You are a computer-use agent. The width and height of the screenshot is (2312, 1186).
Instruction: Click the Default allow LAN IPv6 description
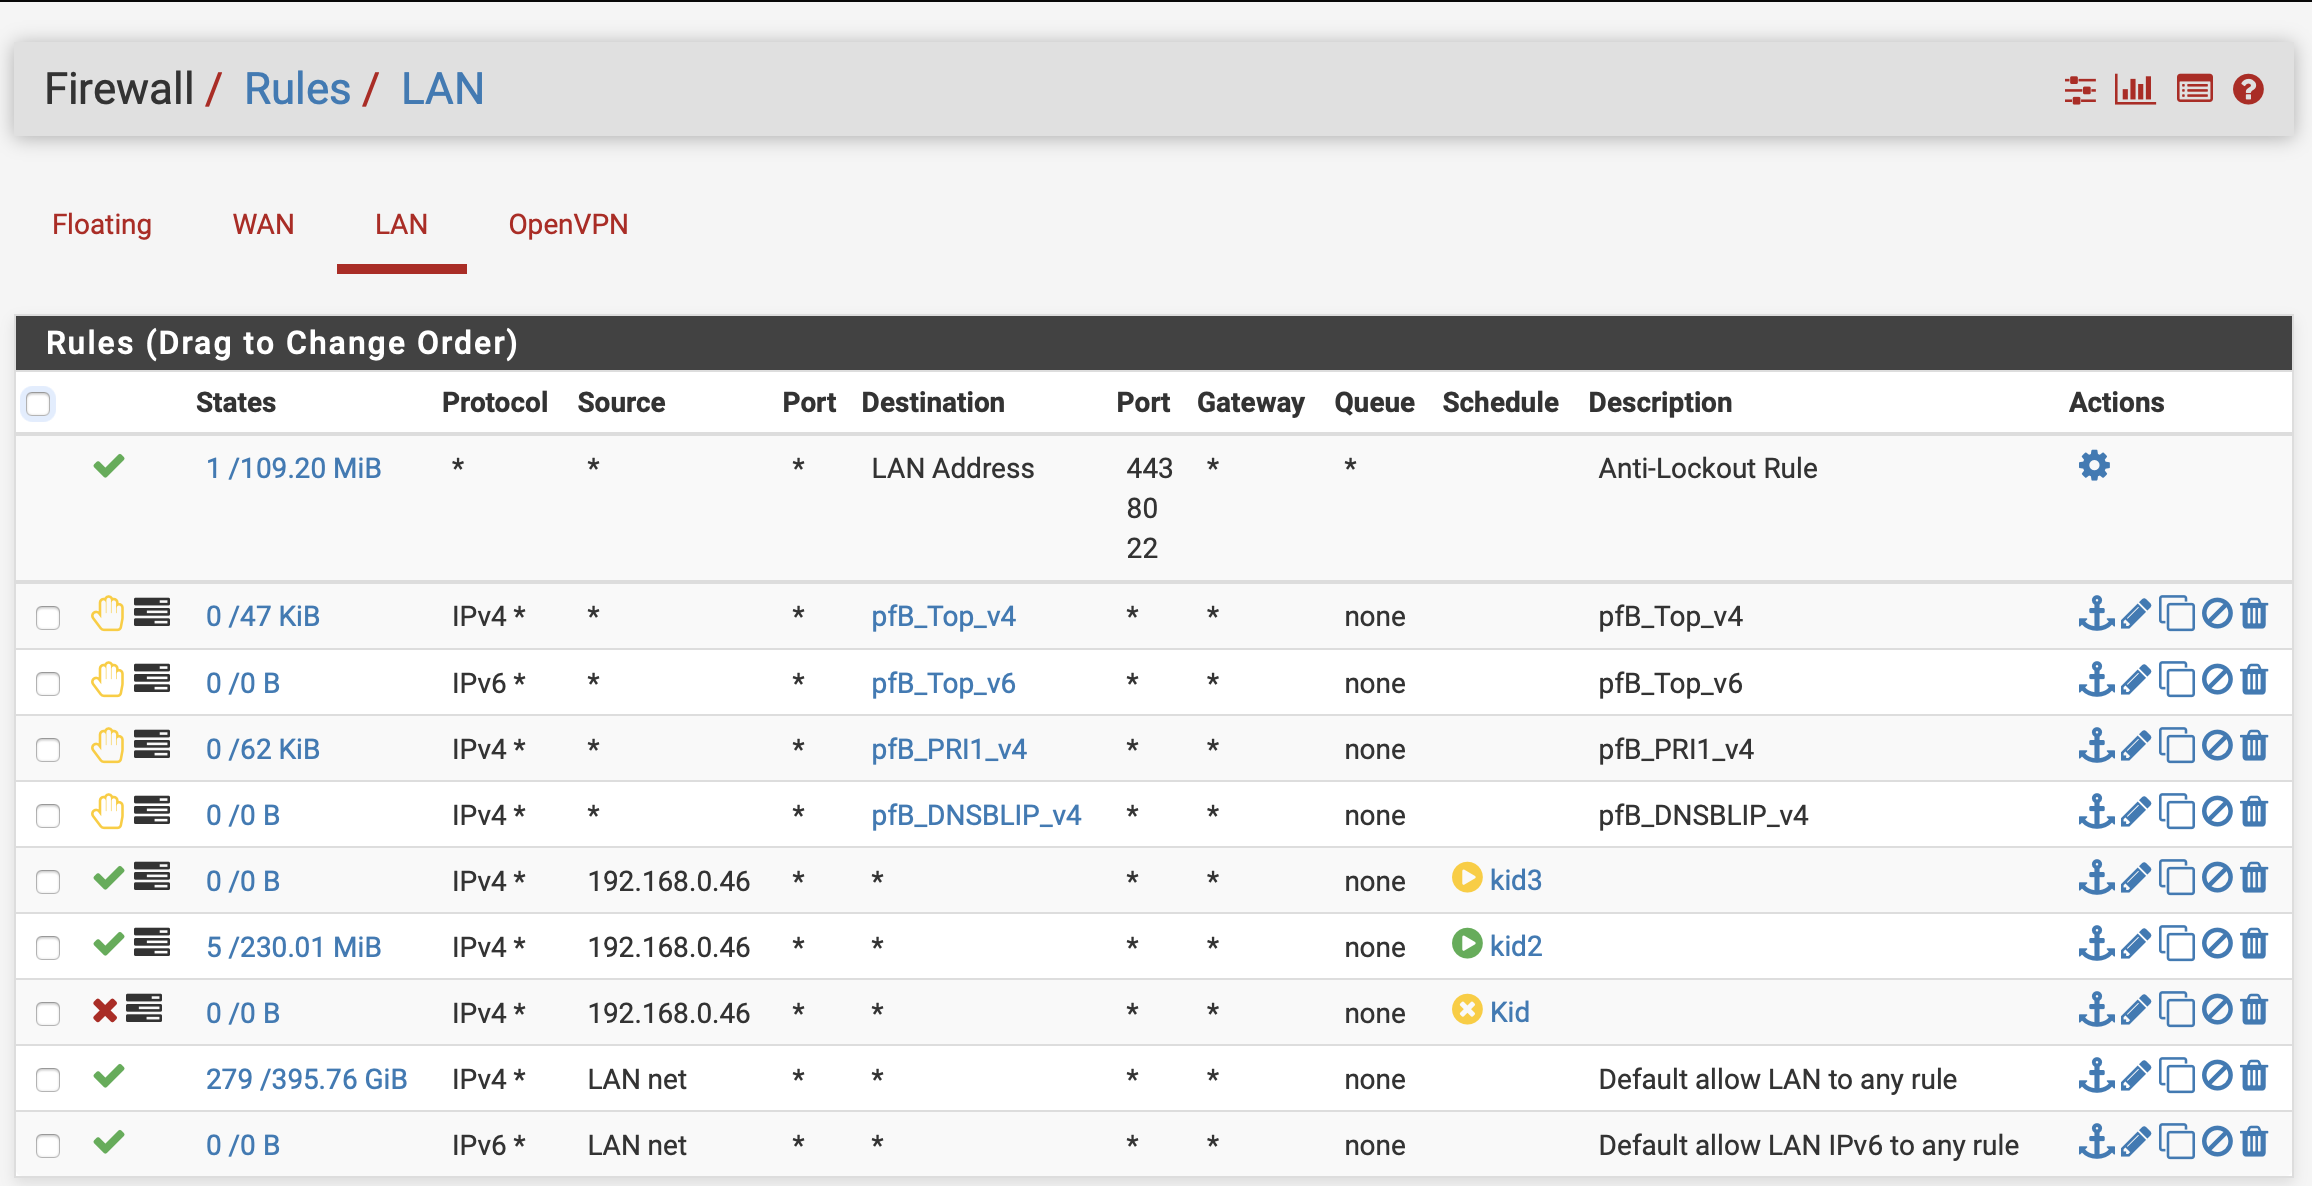pyautogui.click(x=1808, y=1145)
